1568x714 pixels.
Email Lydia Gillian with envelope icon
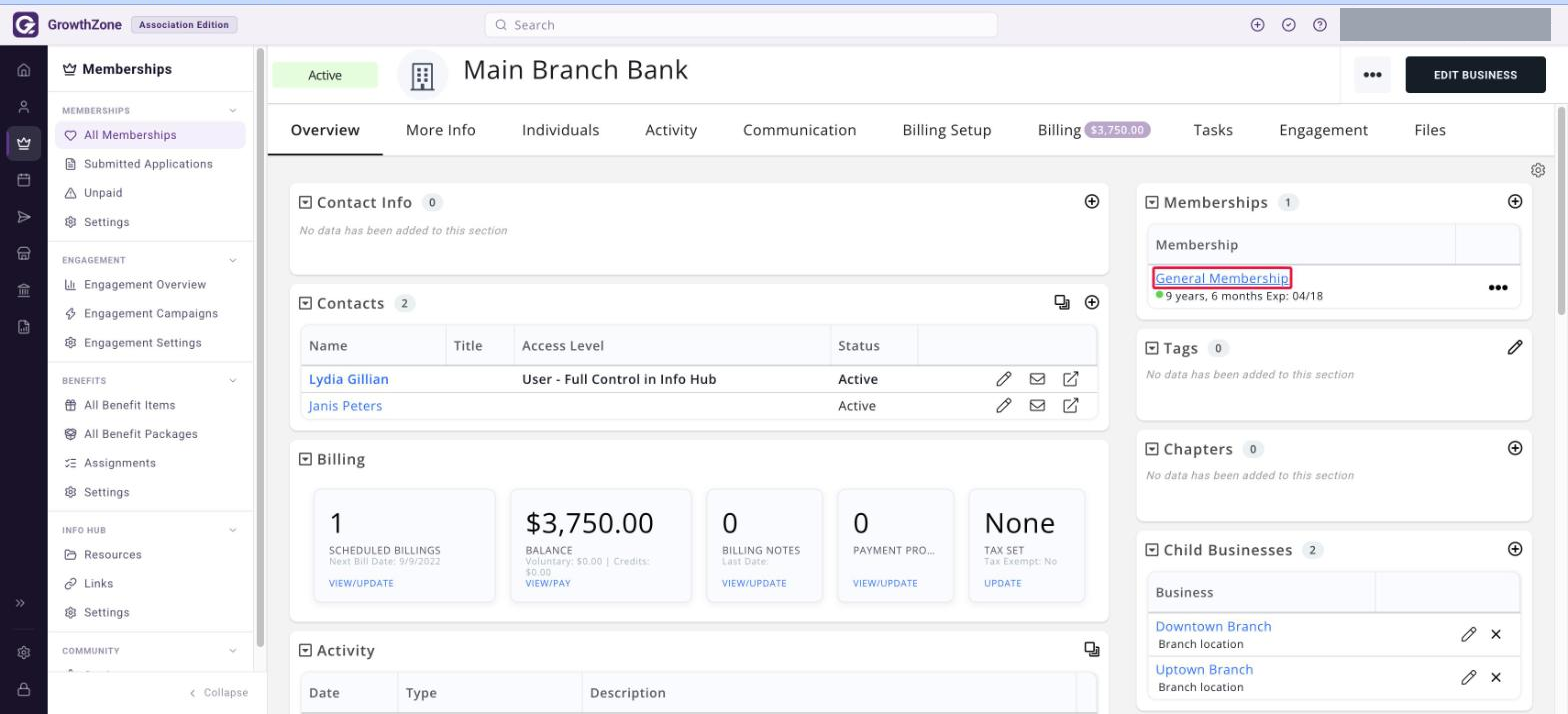(x=1037, y=379)
